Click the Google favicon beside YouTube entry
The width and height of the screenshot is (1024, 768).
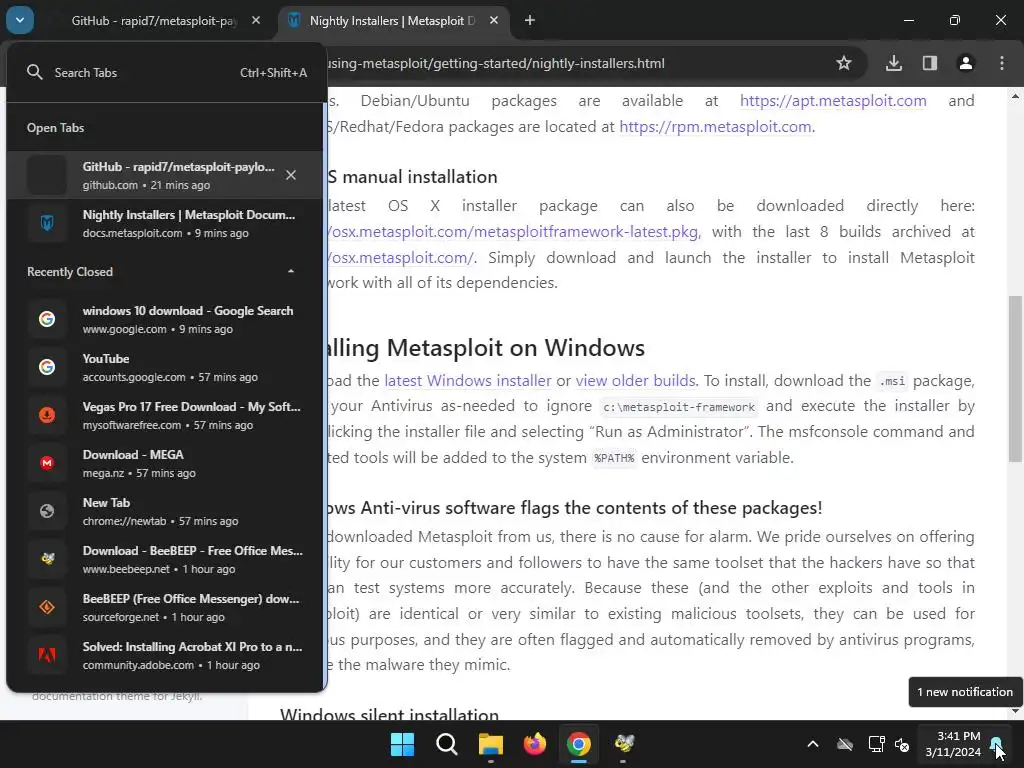click(47, 367)
